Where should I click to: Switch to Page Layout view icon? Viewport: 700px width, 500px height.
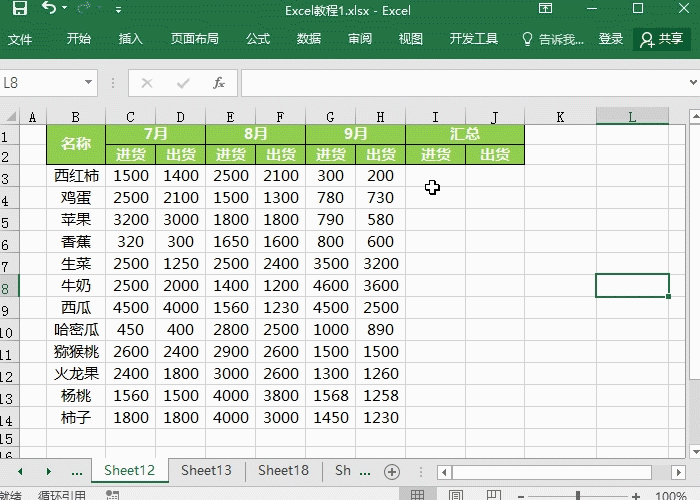[x=456, y=495]
